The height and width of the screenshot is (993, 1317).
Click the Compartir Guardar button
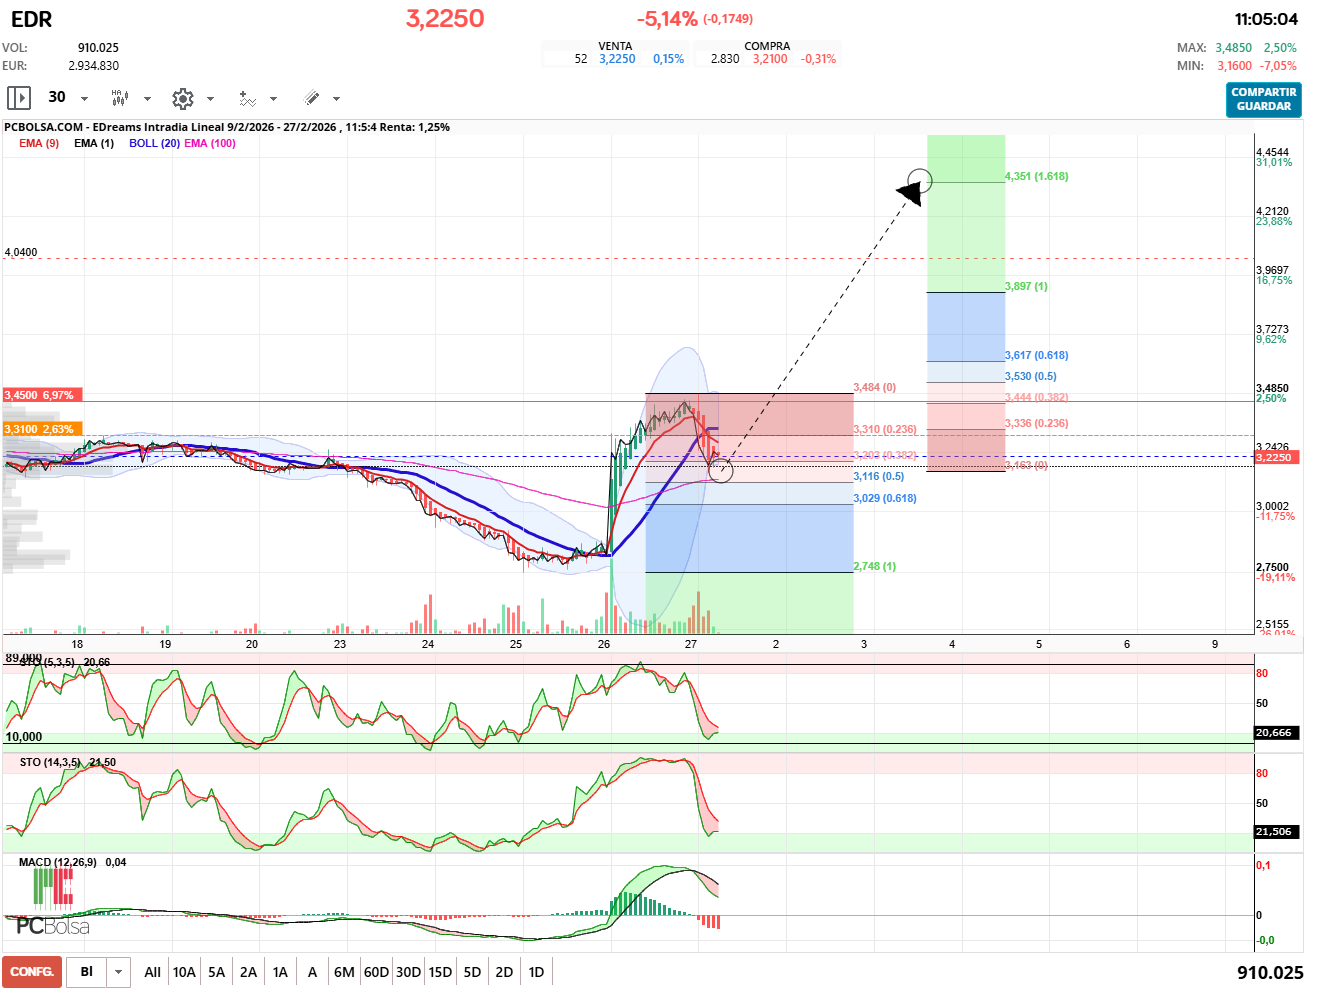tap(1263, 99)
